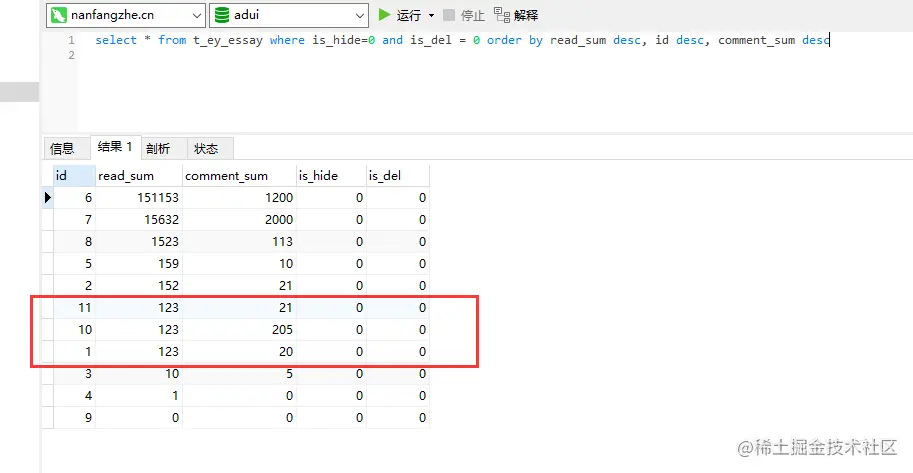Select the comment_sum cell 2000

tap(239, 220)
